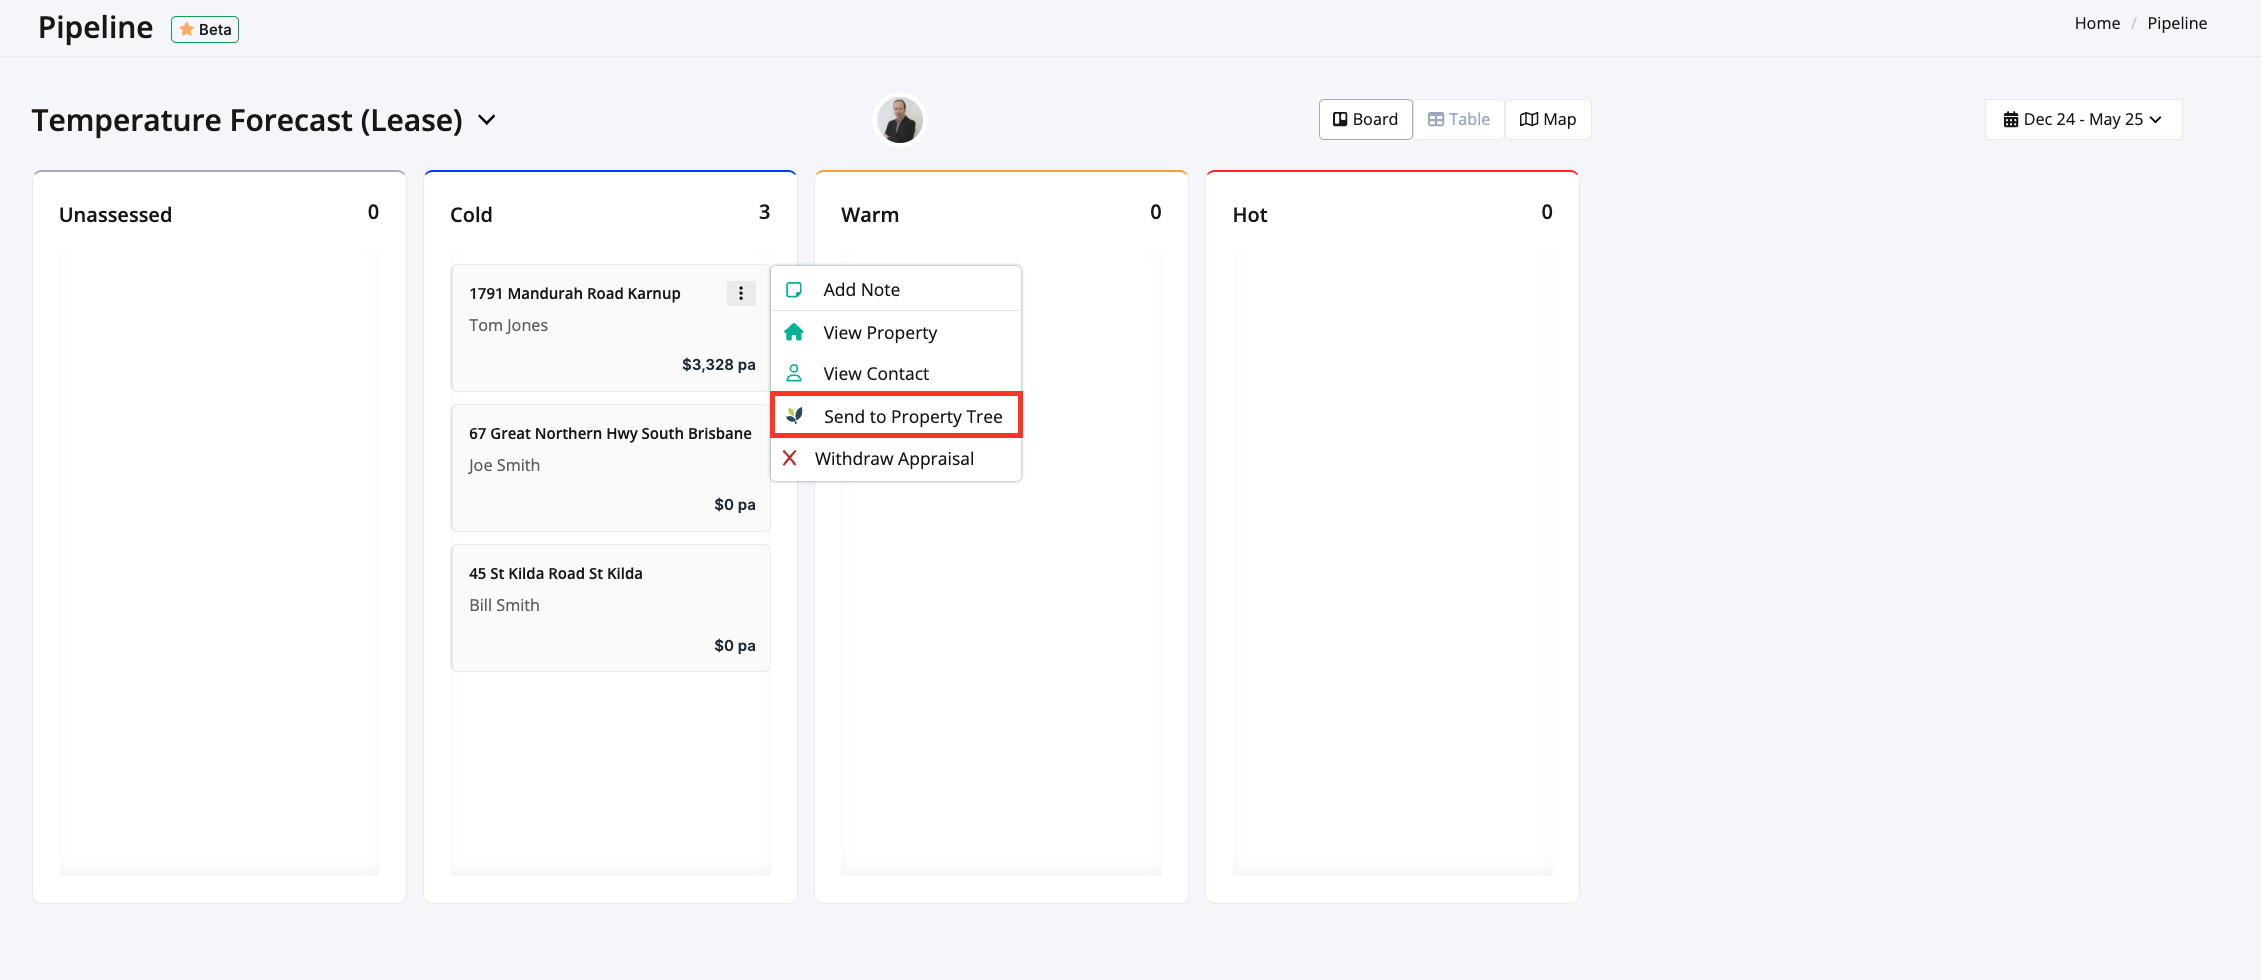This screenshot has width=2261, height=980.
Task: Go to Home via the breadcrumb
Action: [2097, 23]
